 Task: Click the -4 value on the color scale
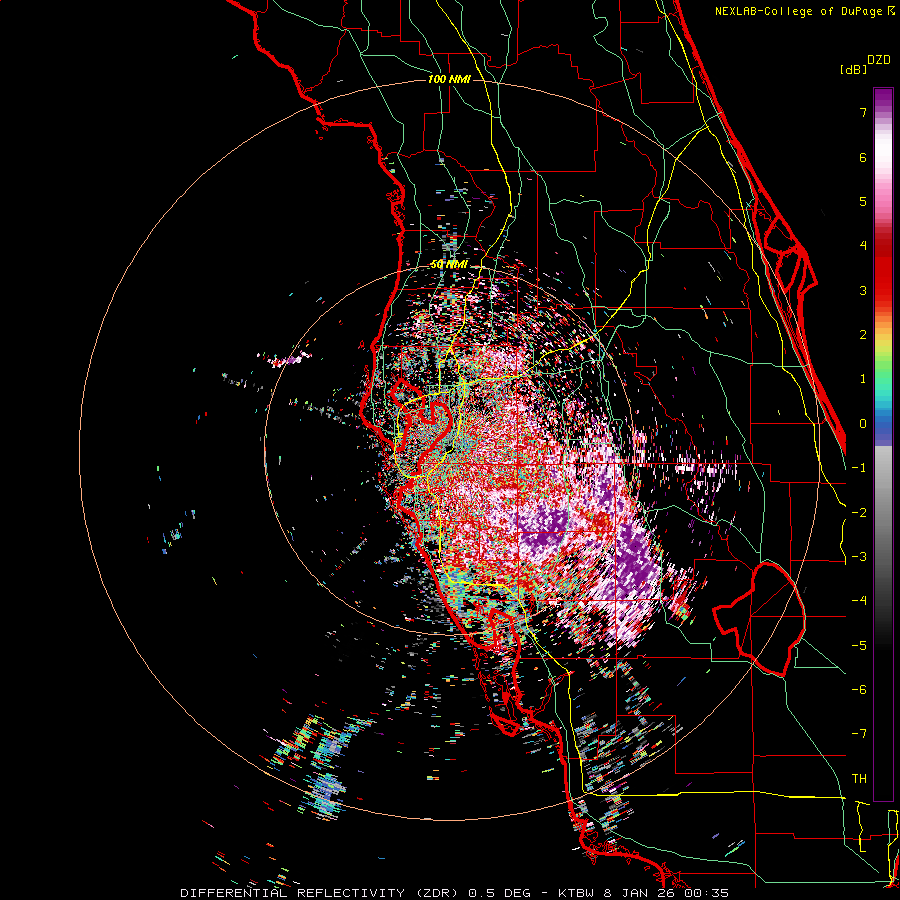pos(859,600)
